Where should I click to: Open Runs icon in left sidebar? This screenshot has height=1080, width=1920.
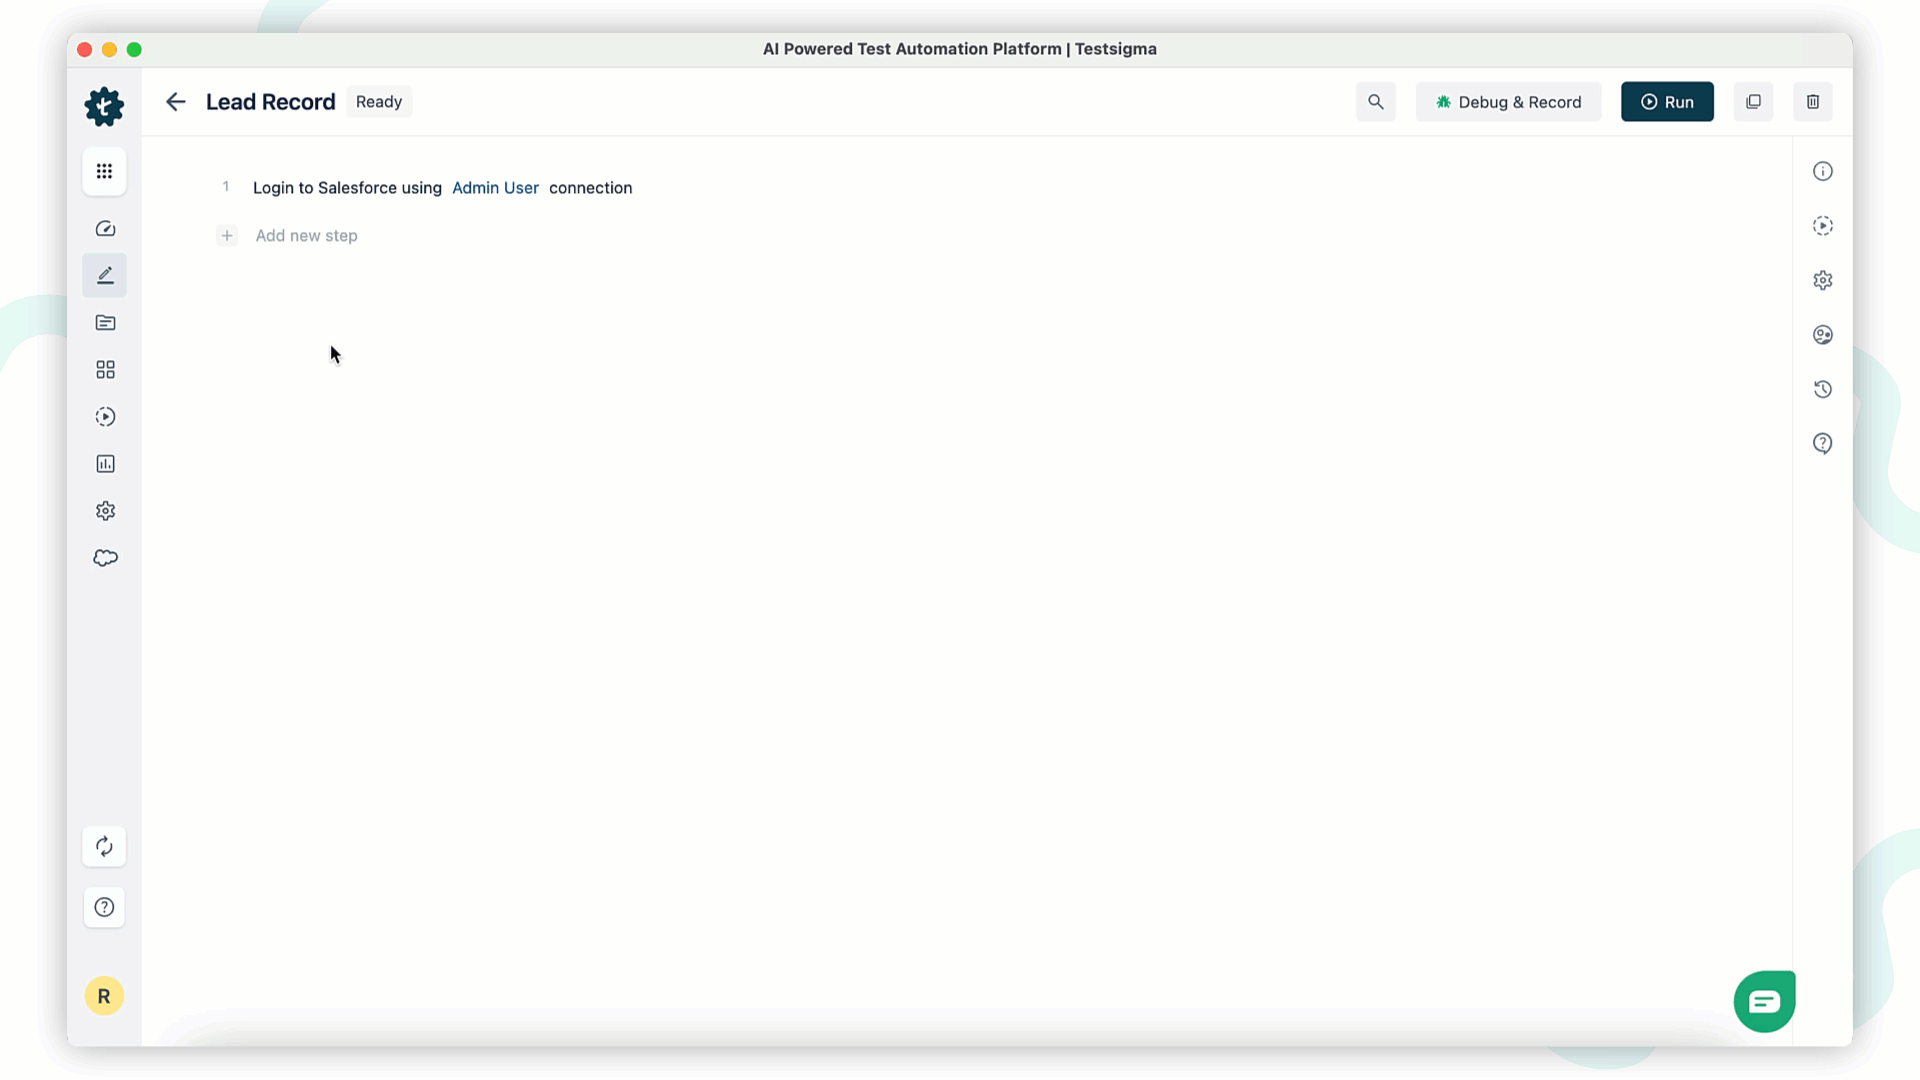coord(105,417)
